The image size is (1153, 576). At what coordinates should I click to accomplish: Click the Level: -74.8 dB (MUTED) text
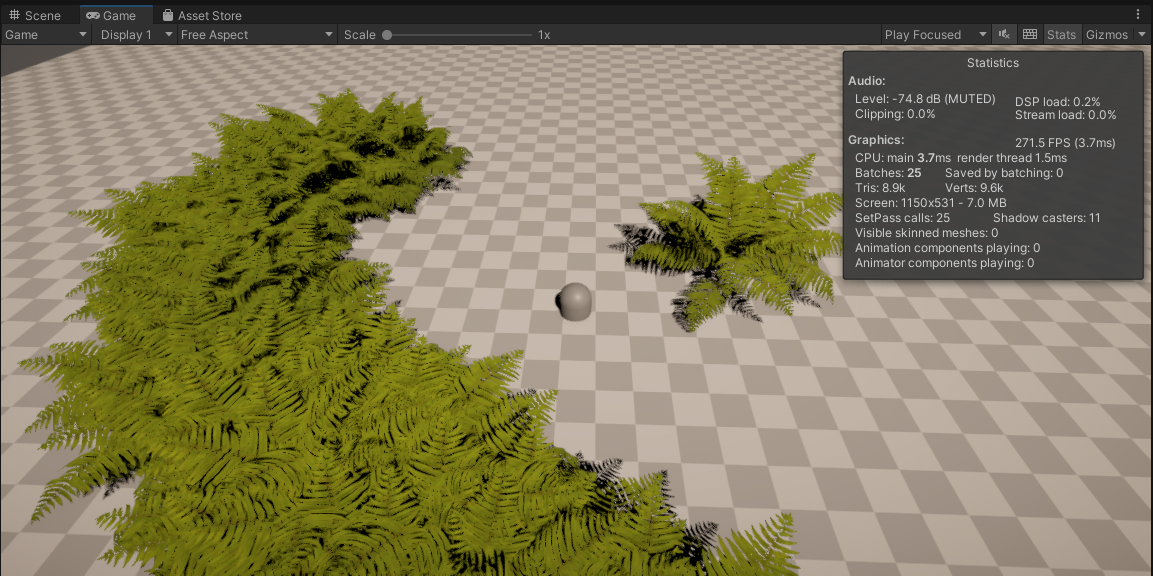pos(925,99)
